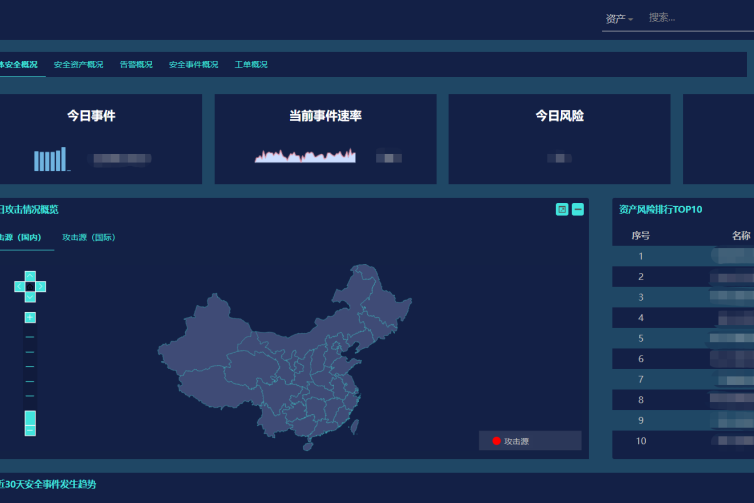
Task: Click the map zoom out minus button
Action: [30, 429]
